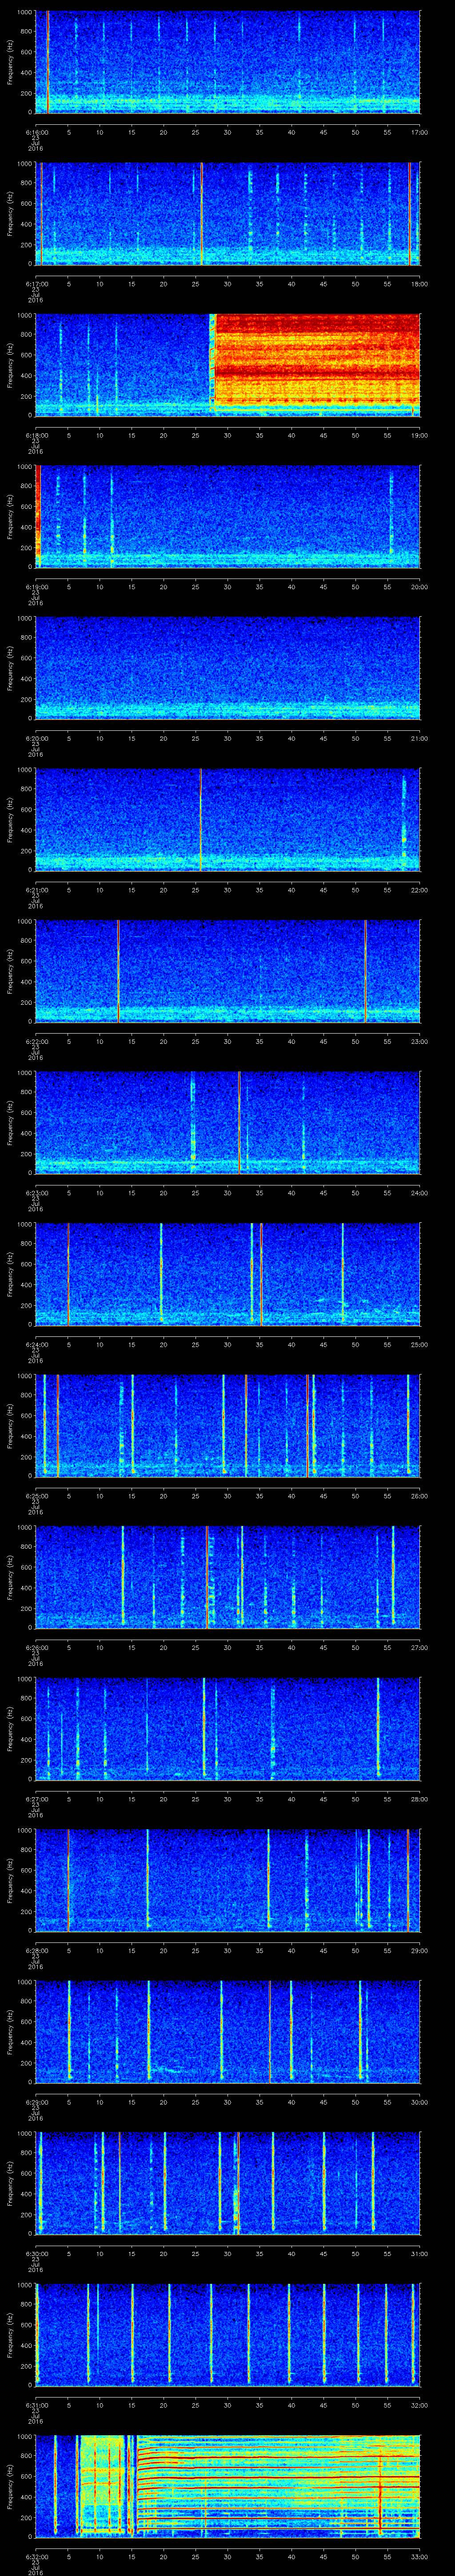
Task: Open the 6:18:00 spectrogram with the red broadband burst
Action: click(x=227, y=365)
